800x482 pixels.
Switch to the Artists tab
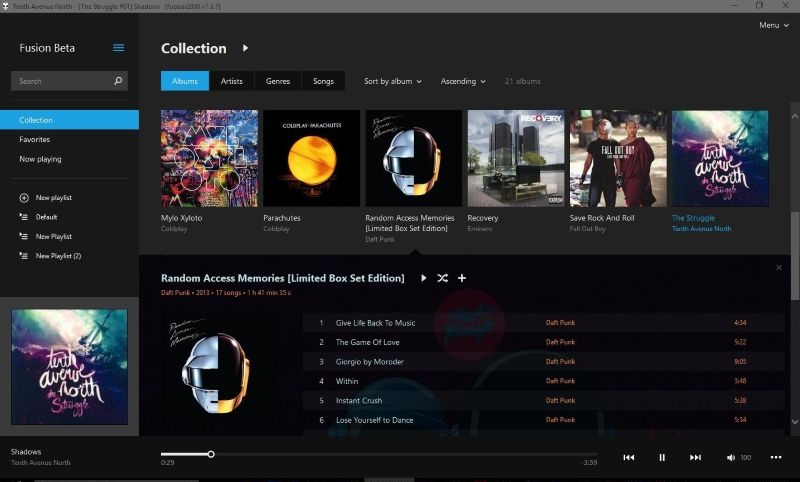(232, 81)
